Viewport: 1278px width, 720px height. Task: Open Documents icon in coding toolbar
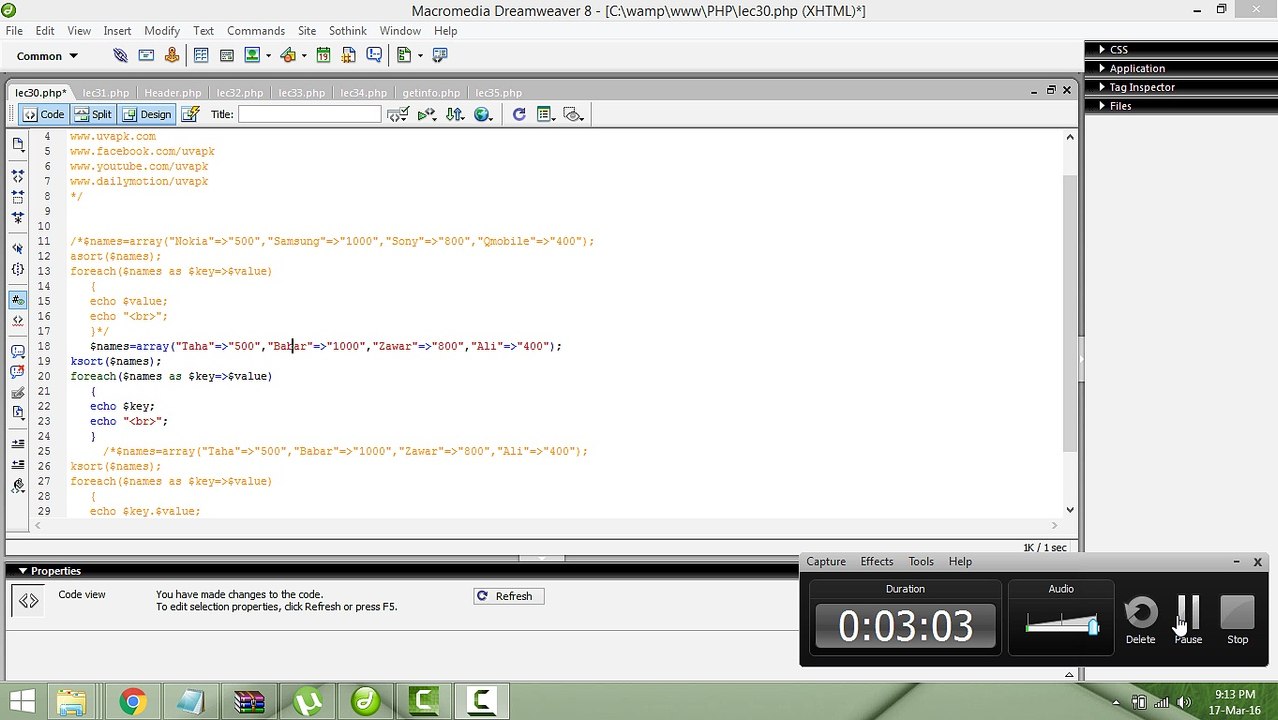pos(18,145)
